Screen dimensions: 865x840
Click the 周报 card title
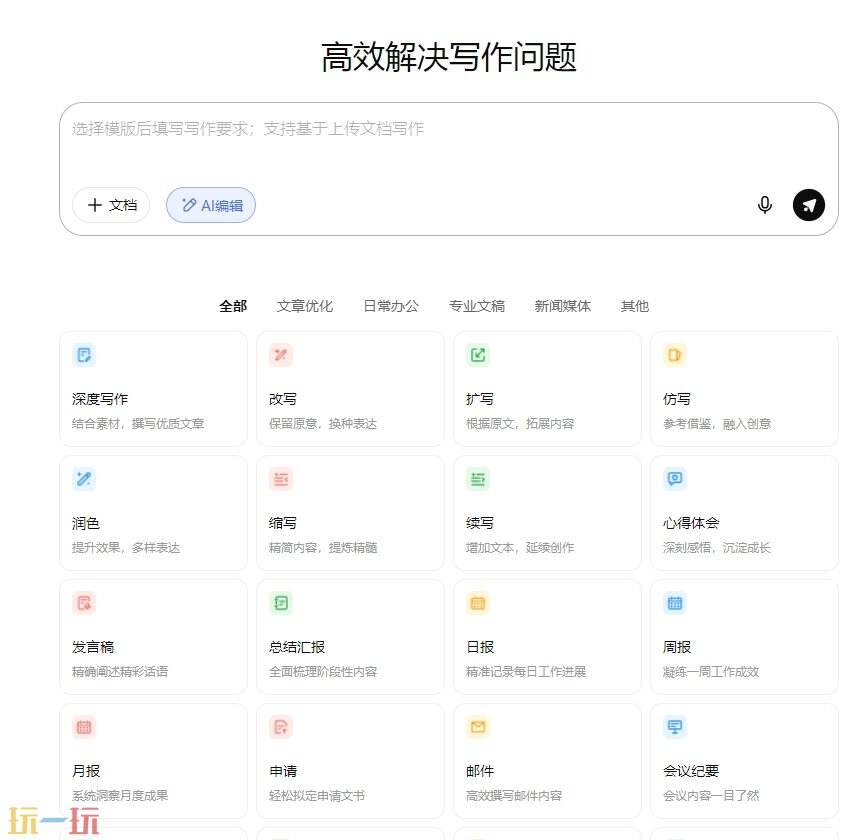point(677,646)
